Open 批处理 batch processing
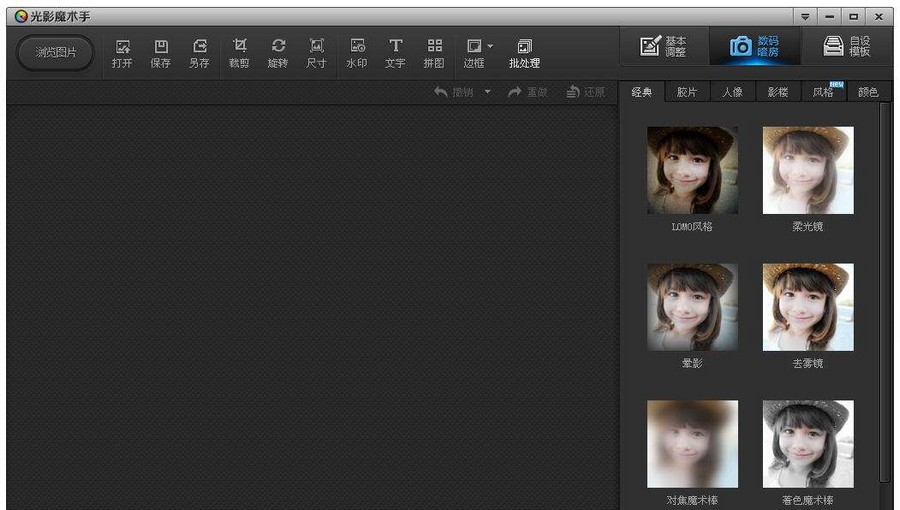Image resolution: width=900 pixels, height=510 pixels. [524, 54]
